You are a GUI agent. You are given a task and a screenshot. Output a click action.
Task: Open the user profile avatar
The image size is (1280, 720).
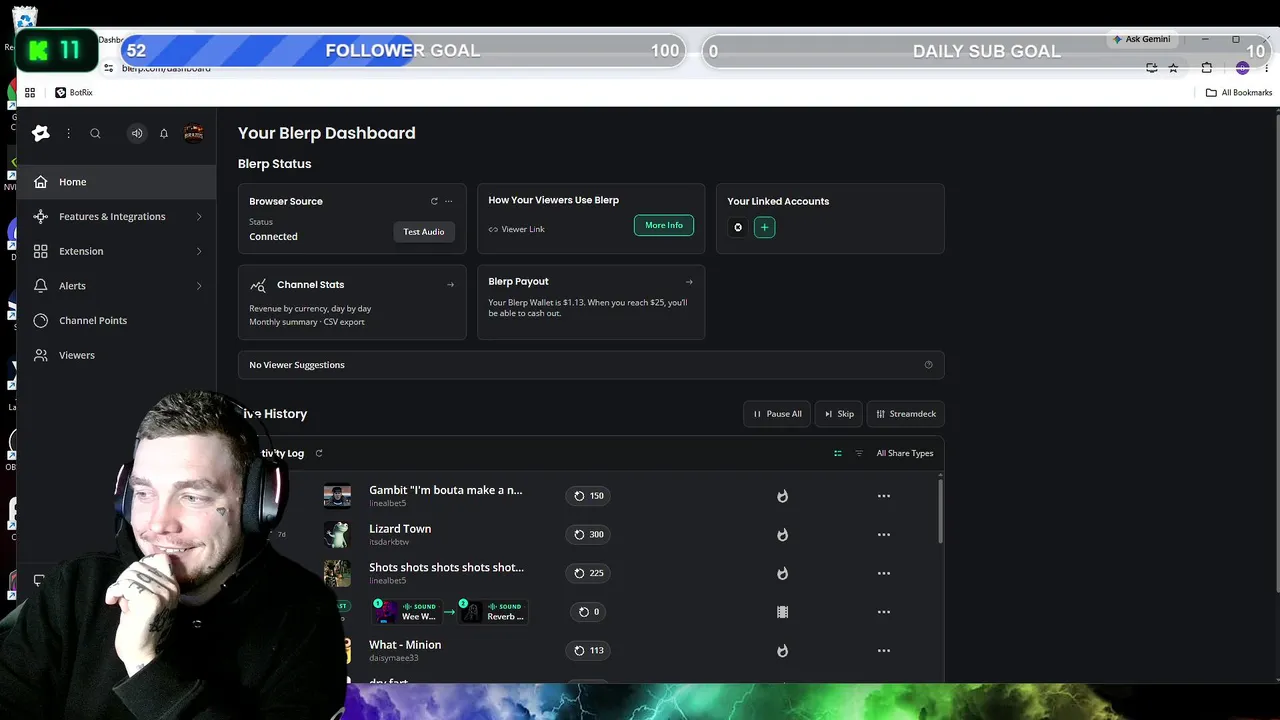(194, 133)
